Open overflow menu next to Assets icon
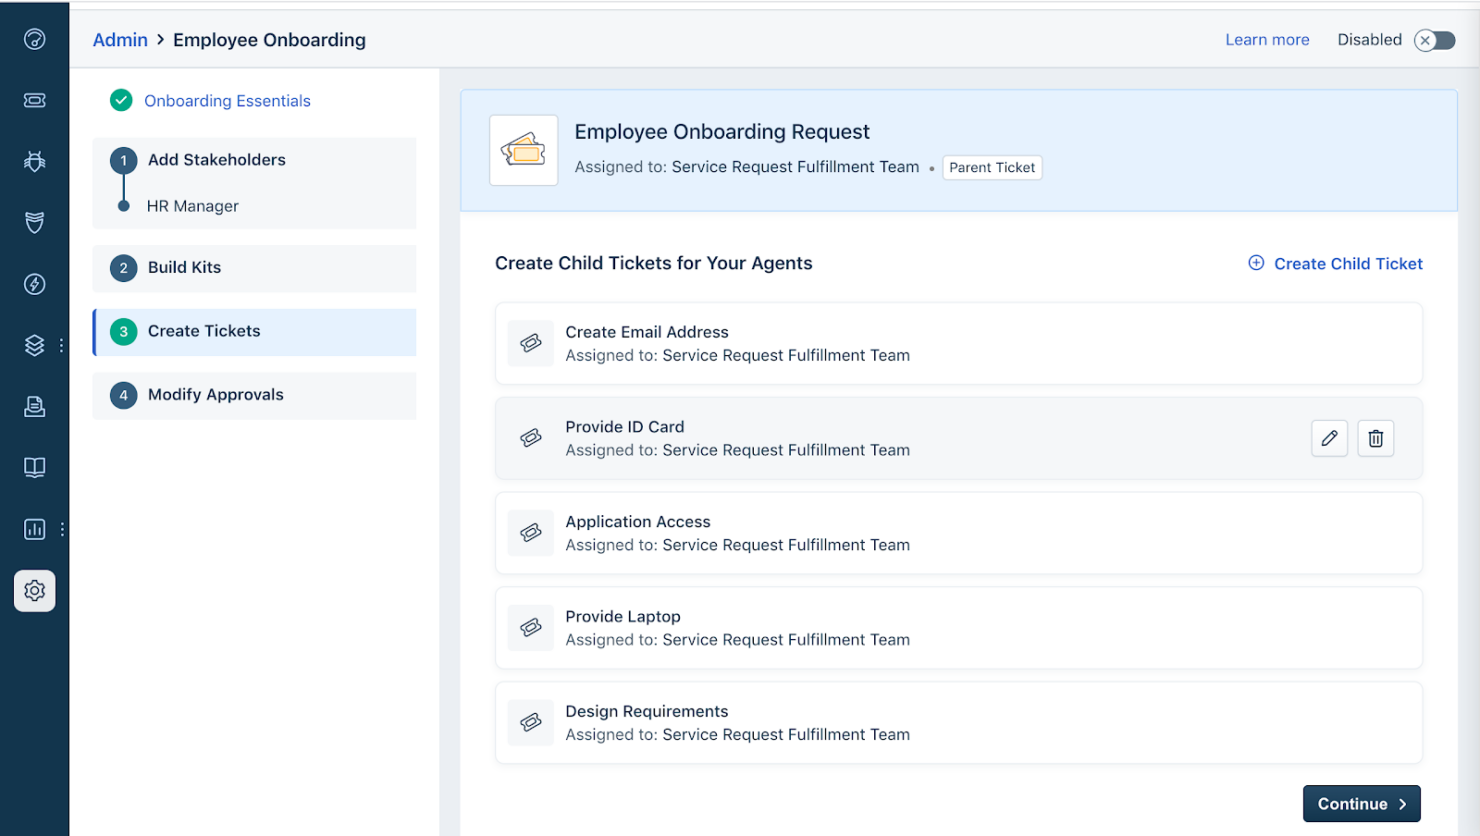 point(62,344)
